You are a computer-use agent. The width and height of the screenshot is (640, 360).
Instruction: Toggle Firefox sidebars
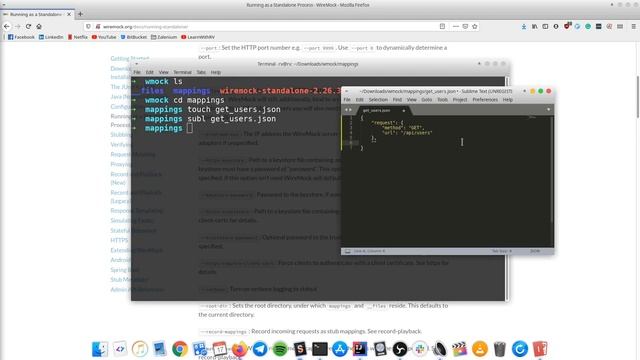[x=545, y=26]
